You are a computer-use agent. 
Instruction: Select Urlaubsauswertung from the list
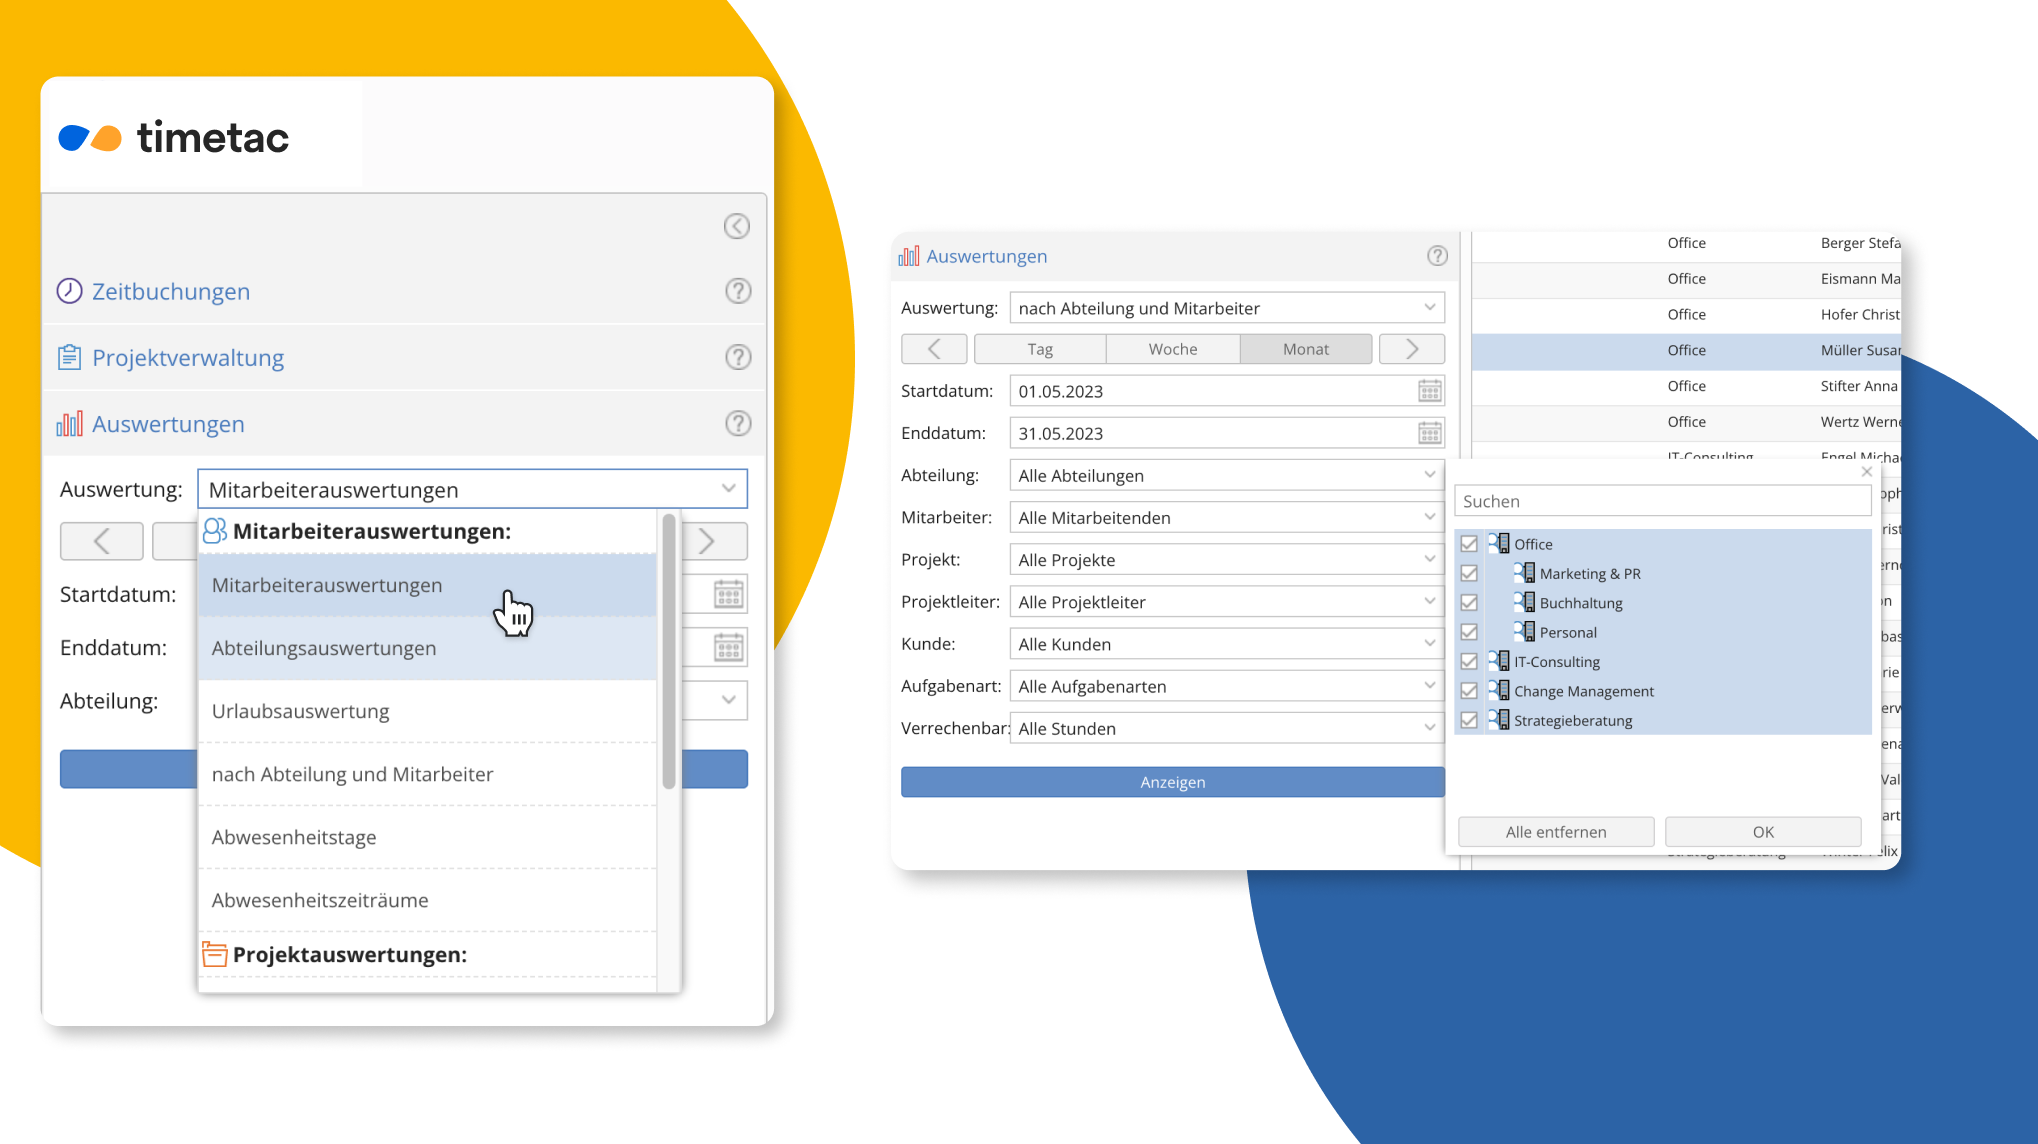(x=301, y=711)
